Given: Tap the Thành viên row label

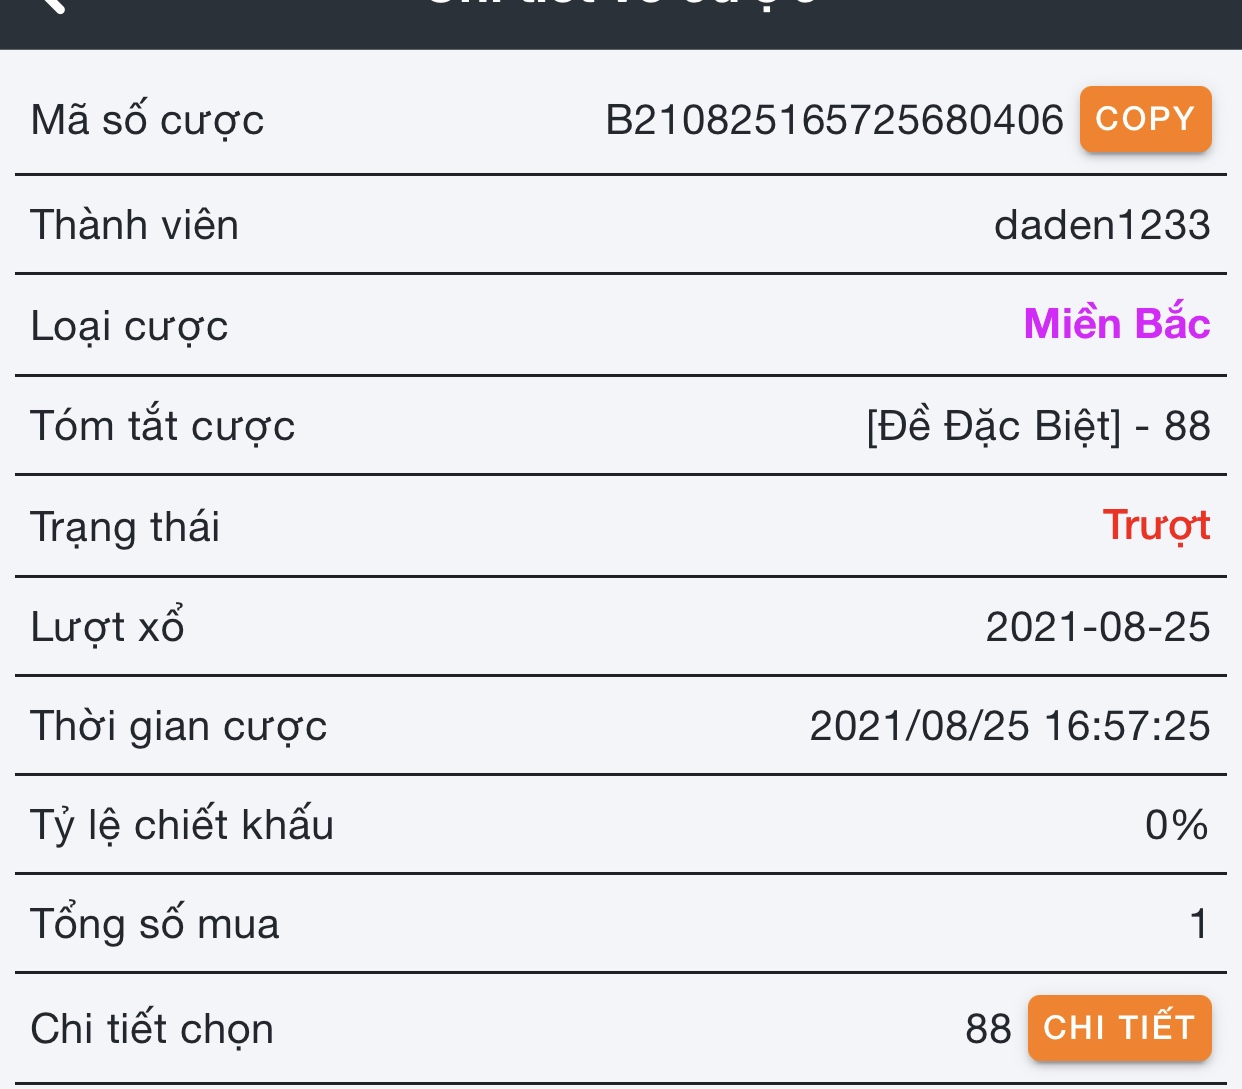Looking at the screenshot, I should point(134,225).
